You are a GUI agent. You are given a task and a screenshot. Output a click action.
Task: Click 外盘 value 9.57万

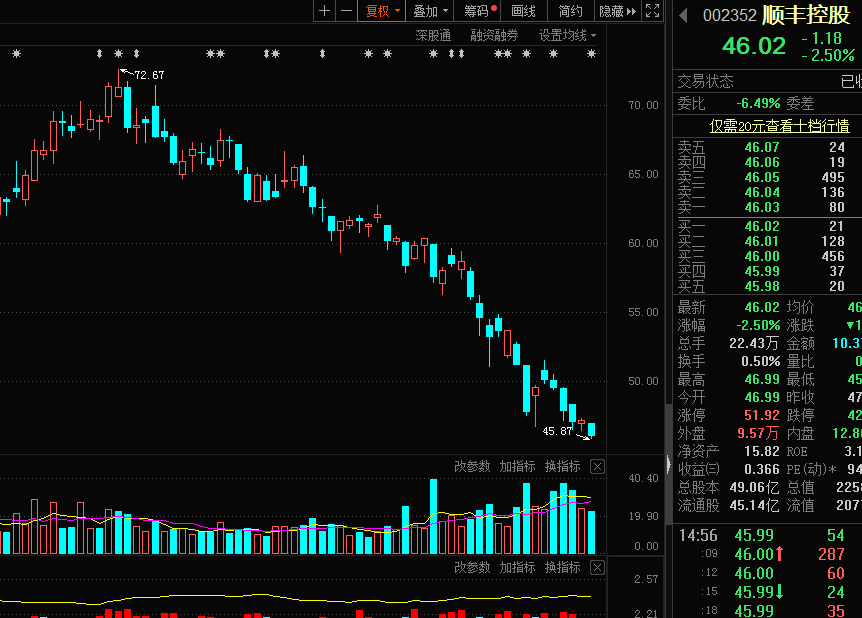pos(758,433)
